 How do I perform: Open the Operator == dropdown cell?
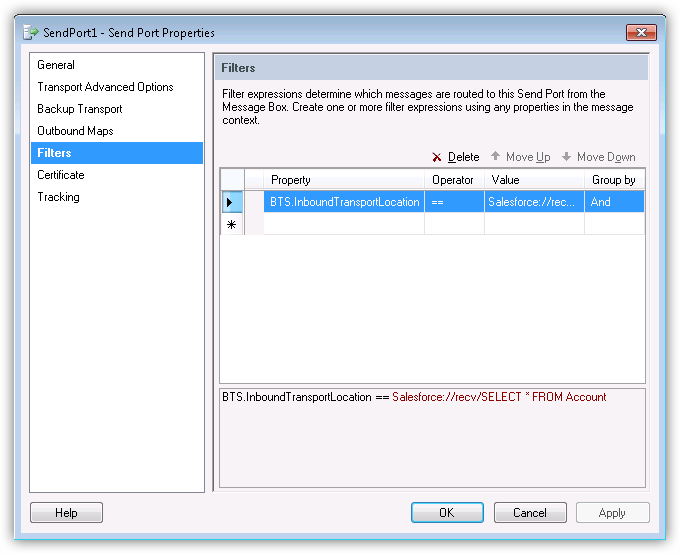coord(454,202)
